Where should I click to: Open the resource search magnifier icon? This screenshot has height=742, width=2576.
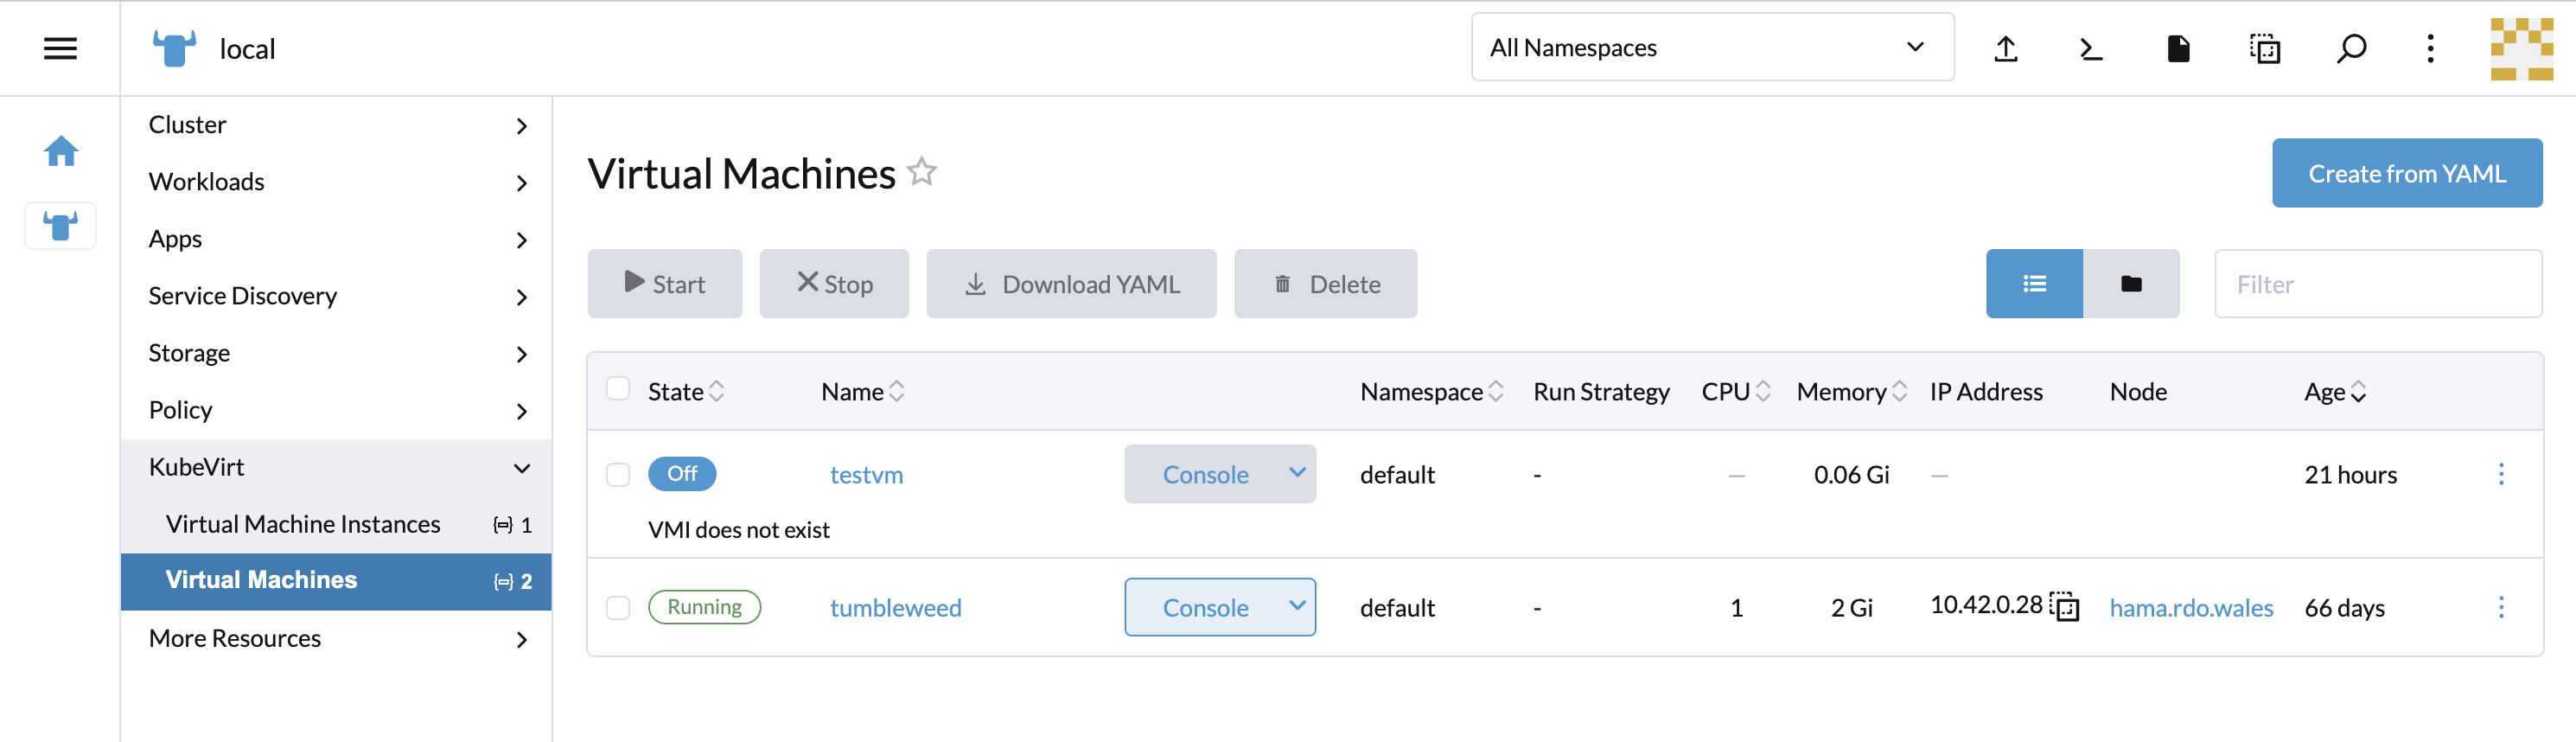coord(2351,48)
